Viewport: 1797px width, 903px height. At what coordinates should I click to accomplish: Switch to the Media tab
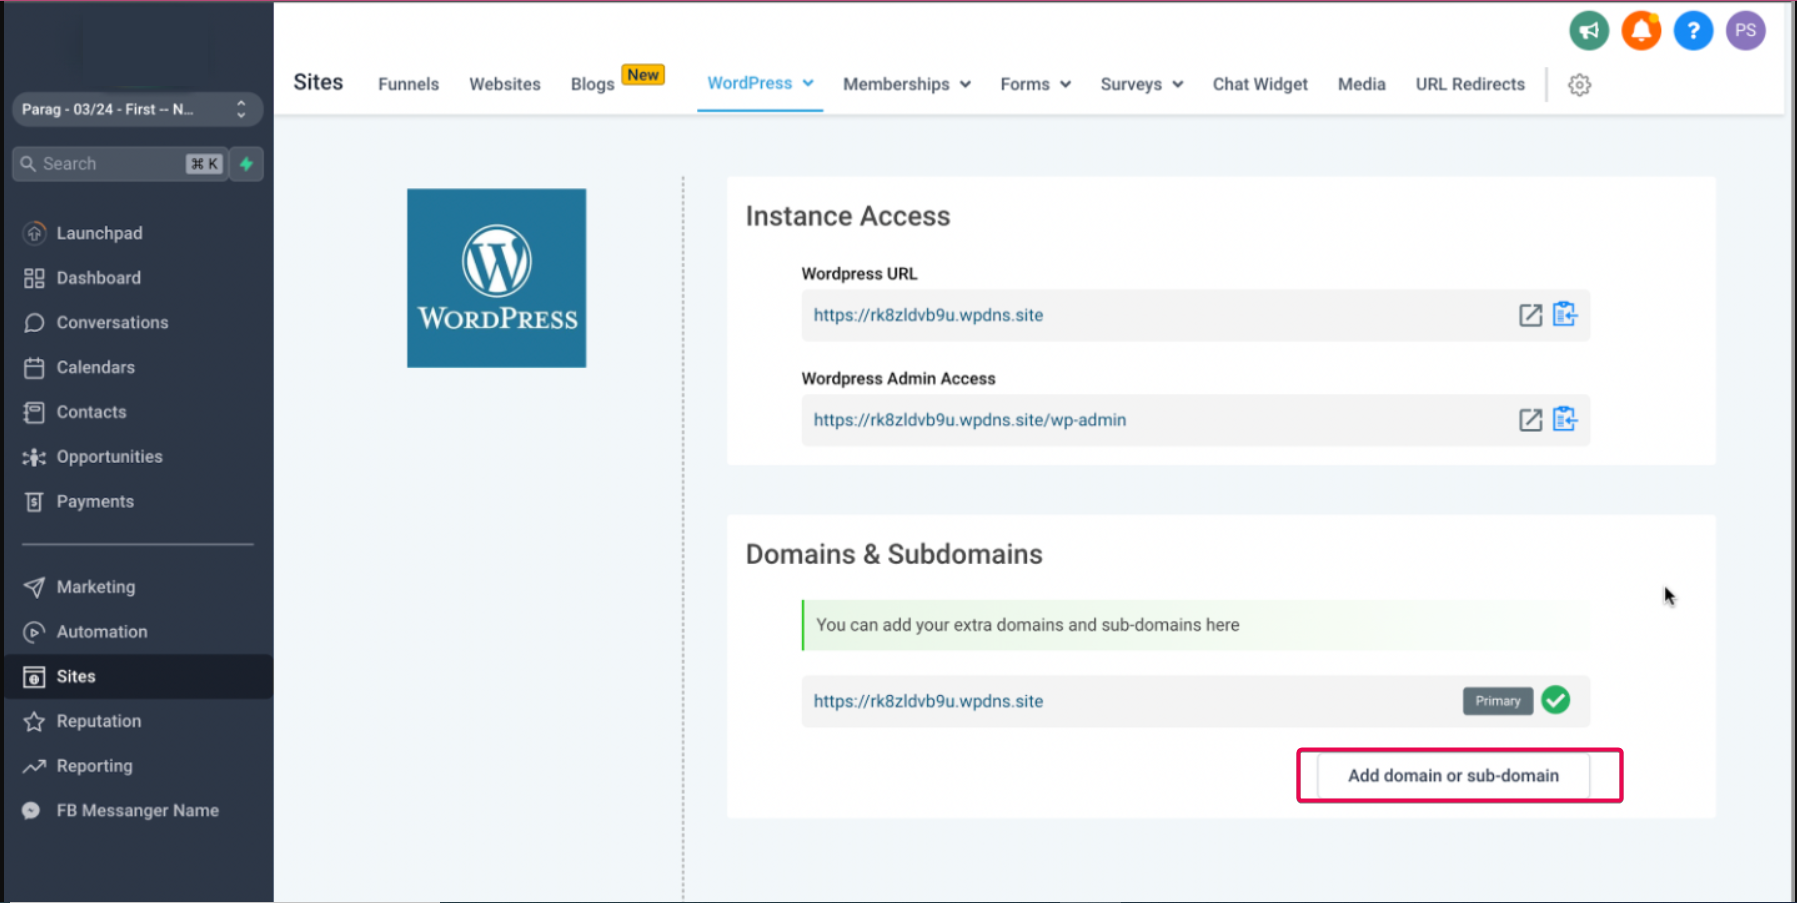(1361, 84)
